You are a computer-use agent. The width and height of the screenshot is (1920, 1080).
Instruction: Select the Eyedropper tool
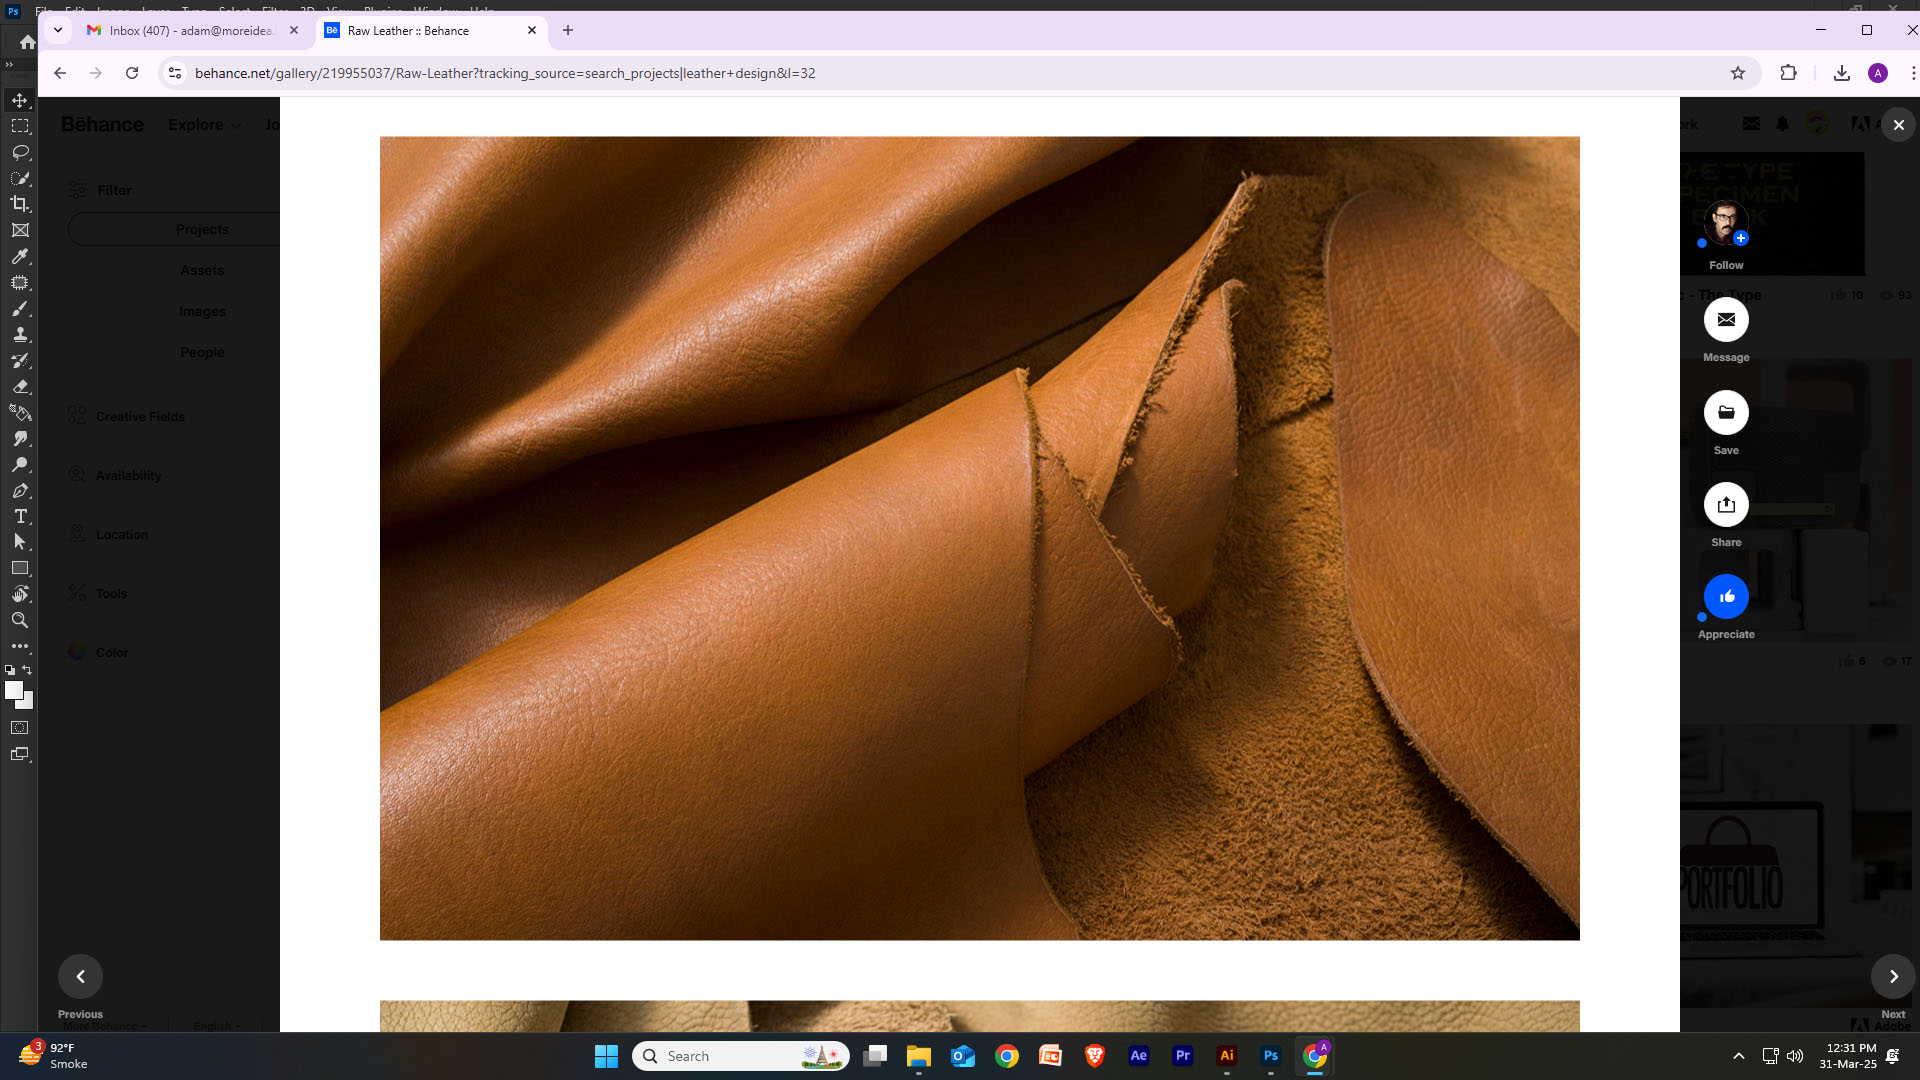20,256
